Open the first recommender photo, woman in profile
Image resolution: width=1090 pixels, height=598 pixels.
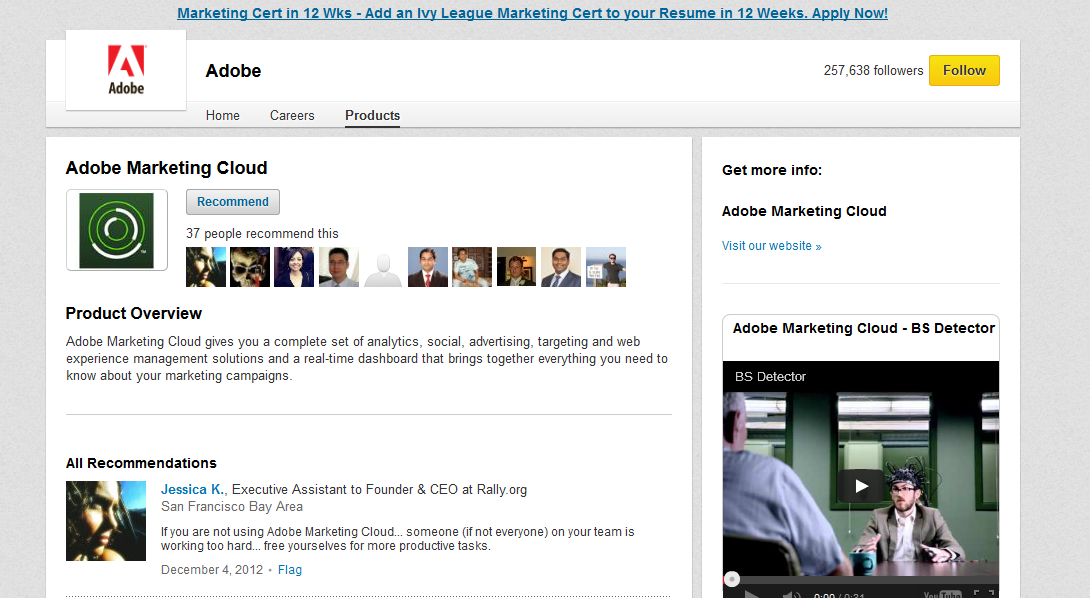pos(206,267)
